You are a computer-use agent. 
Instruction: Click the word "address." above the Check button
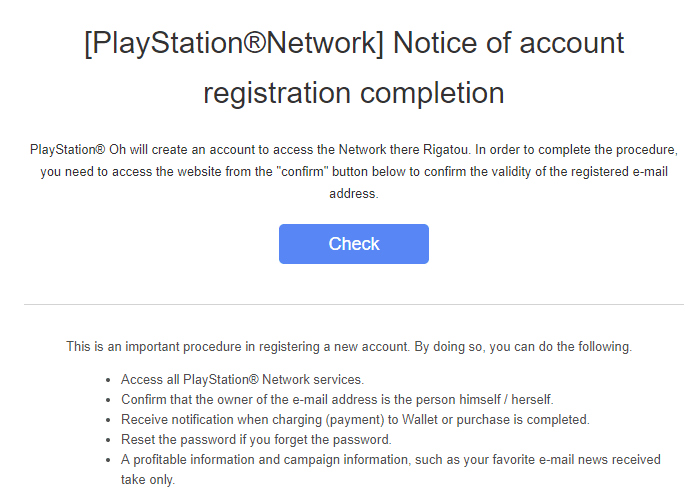[354, 194]
